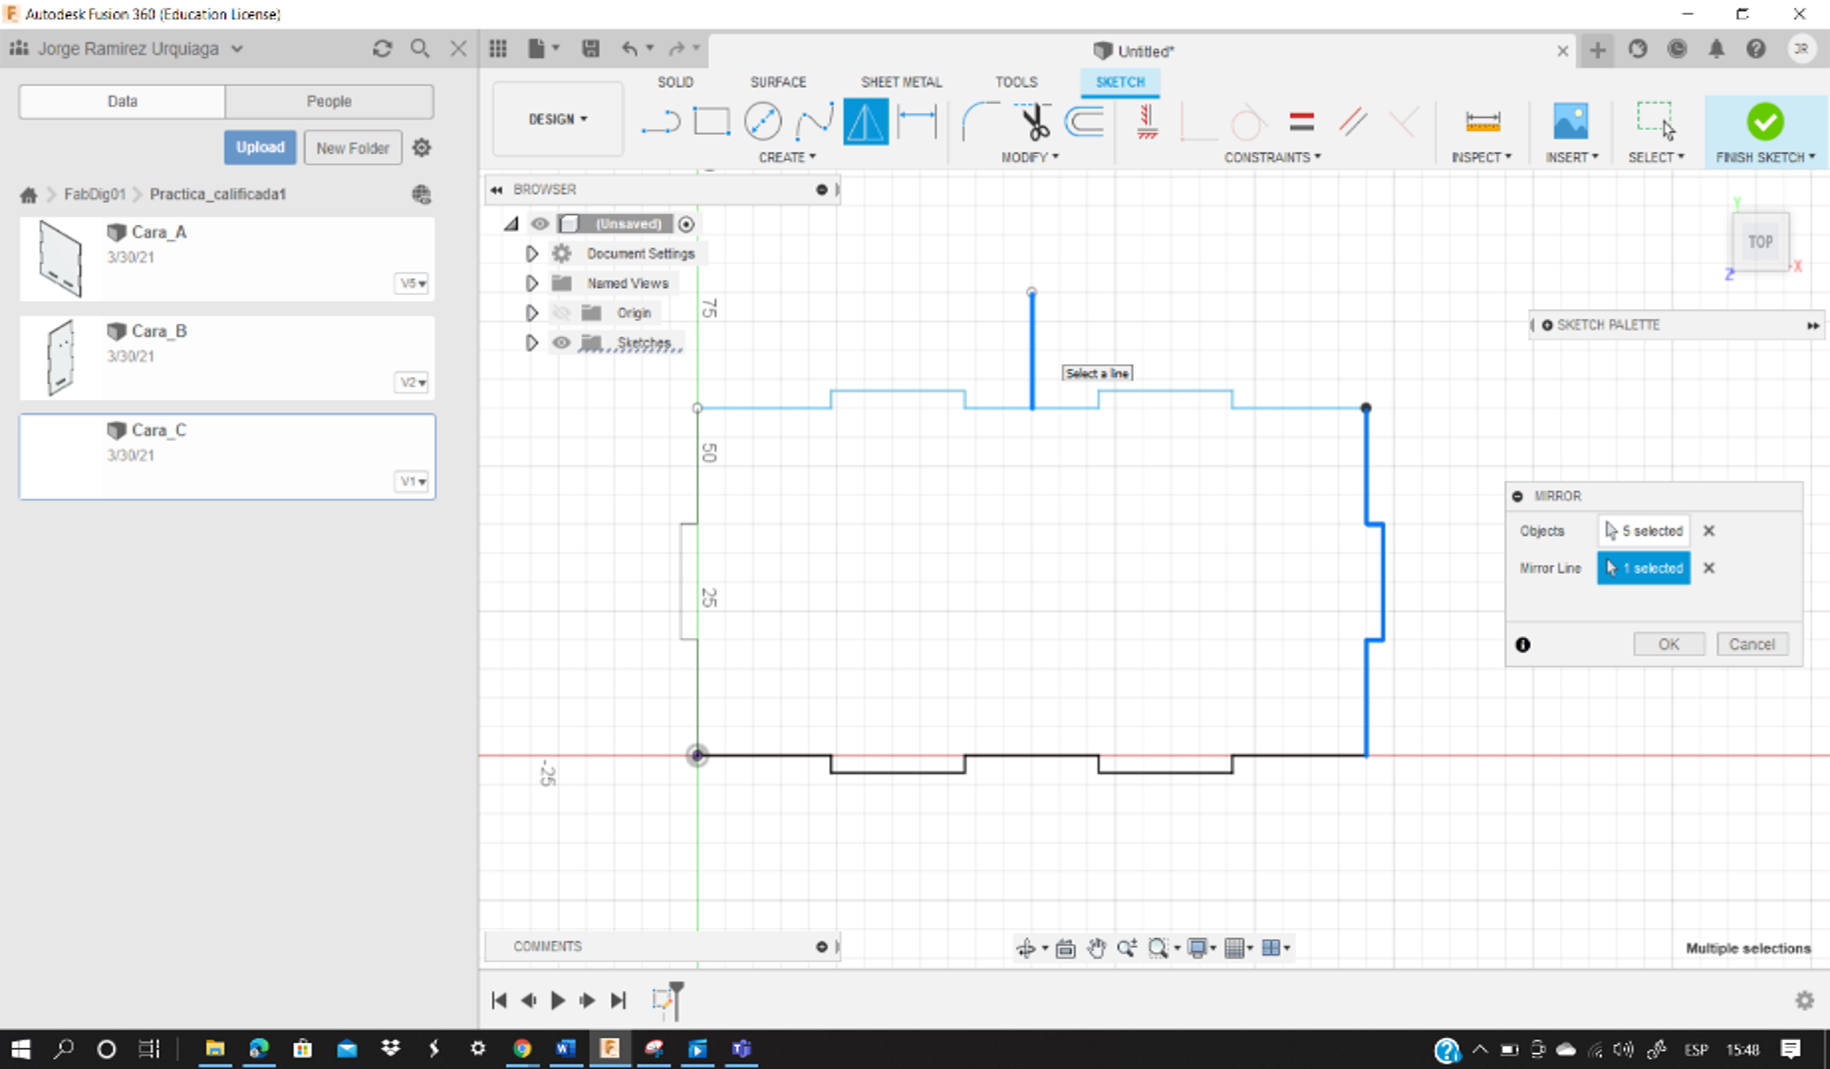
Task: Switch to the People tab
Action: (x=329, y=101)
